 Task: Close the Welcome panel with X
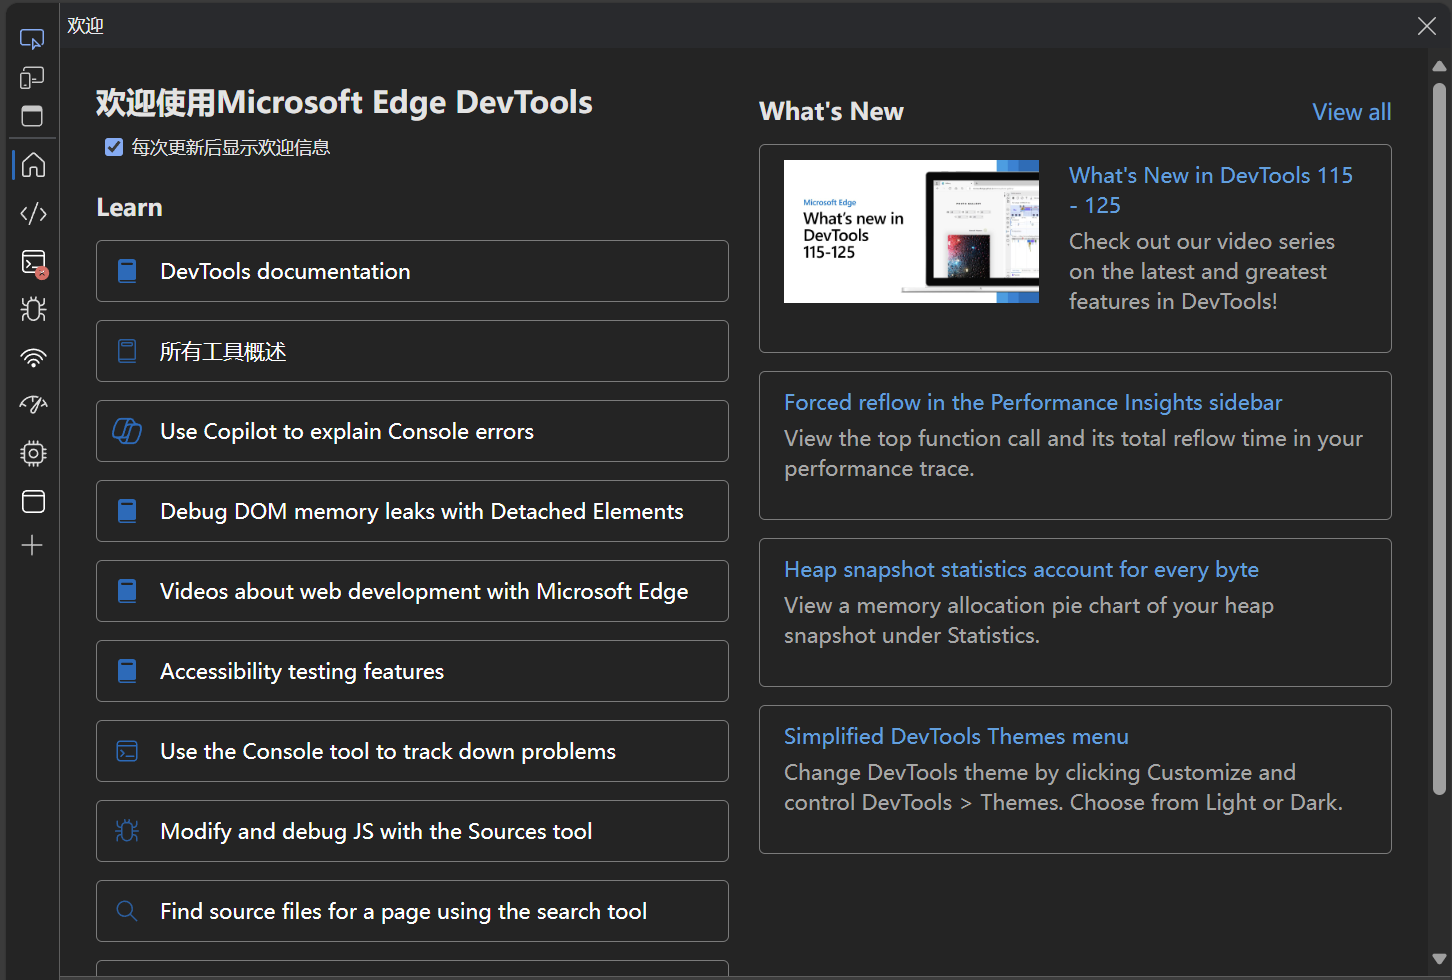coord(1427,25)
